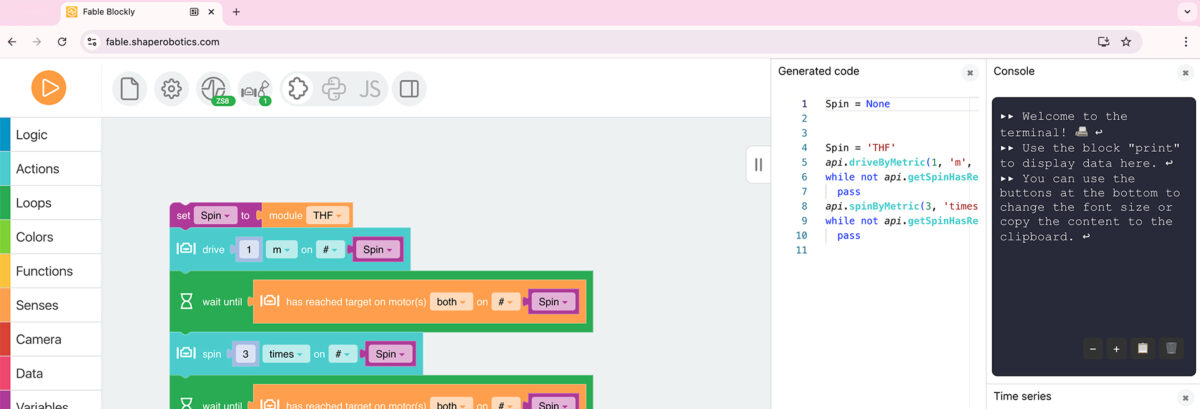Open the Senses block category
This screenshot has width=1200, height=409.
point(37,305)
